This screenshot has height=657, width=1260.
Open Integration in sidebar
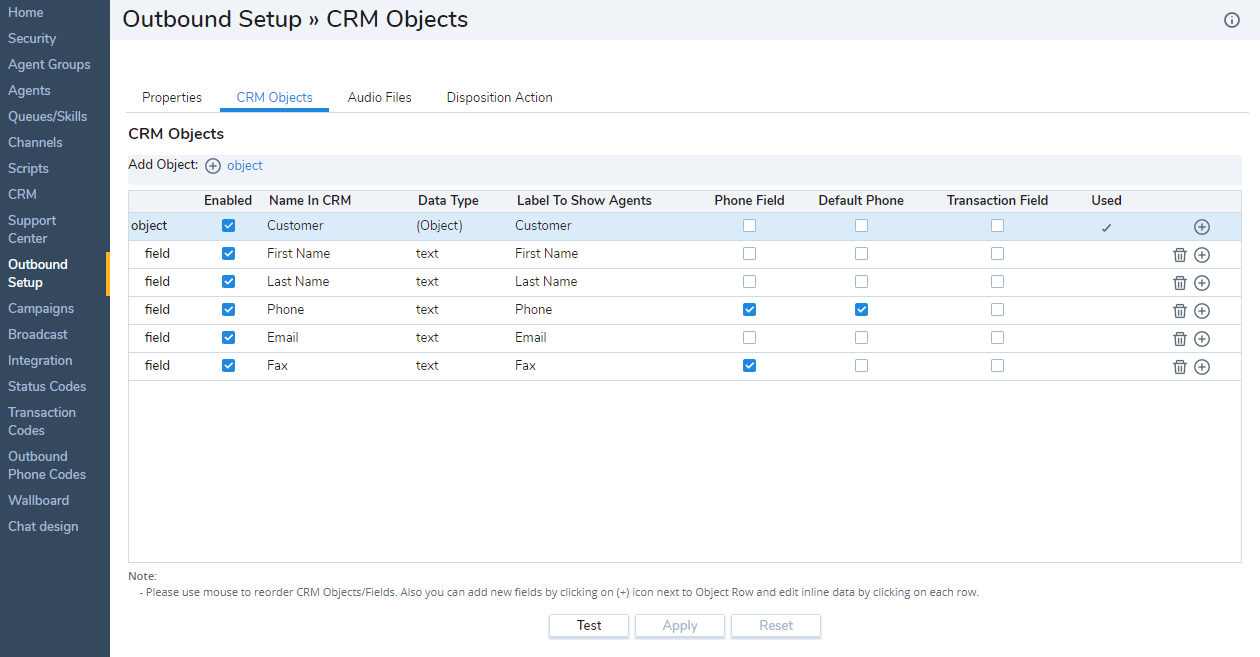coord(40,360)
